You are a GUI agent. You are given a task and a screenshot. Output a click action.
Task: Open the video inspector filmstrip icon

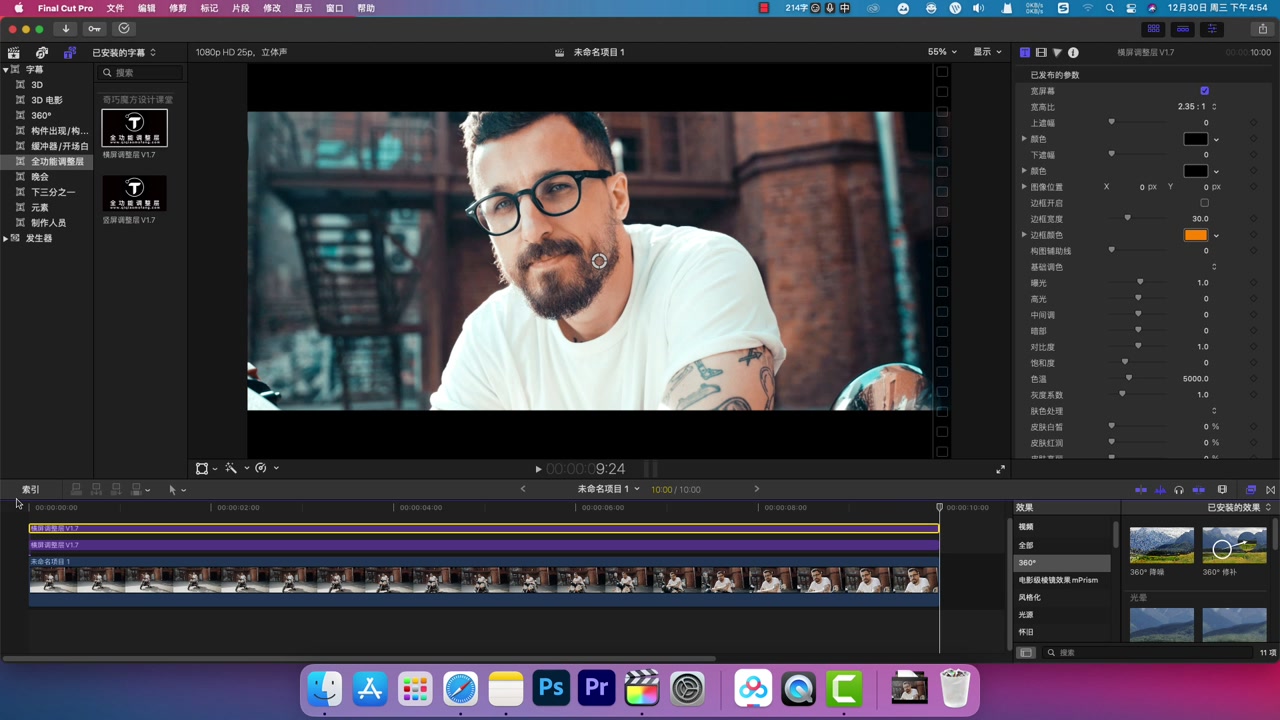point(1041,52)
